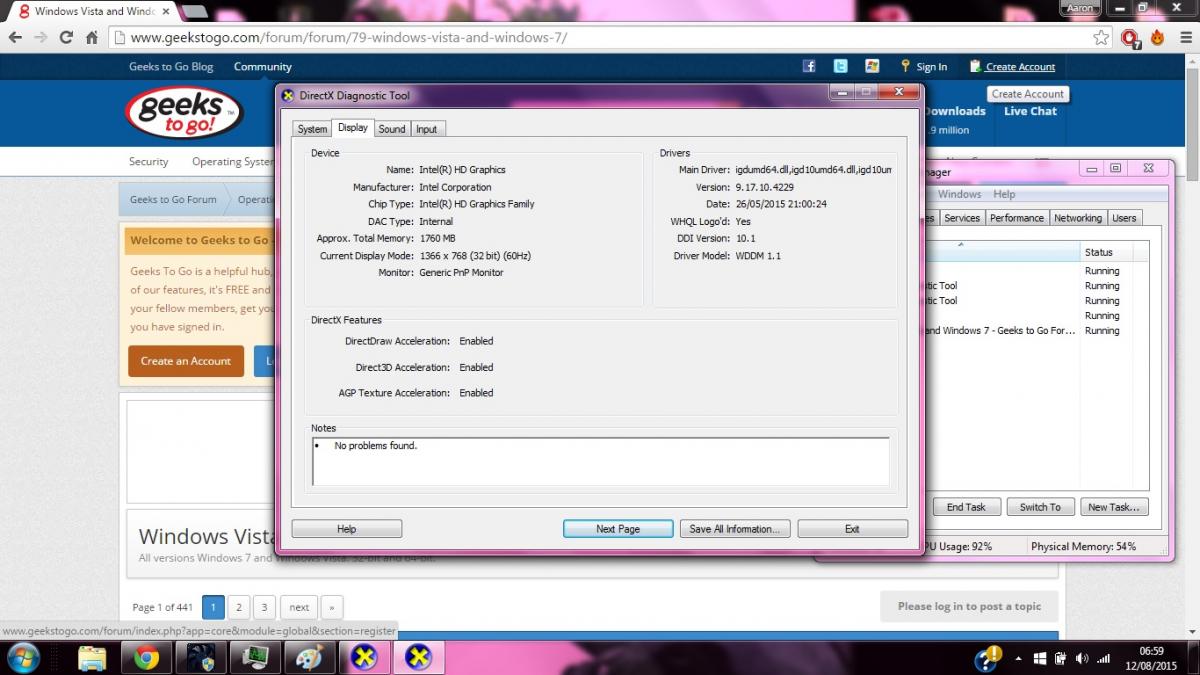Screen dimensions: 1200x675
Task: Open the Geeks to Go Blog link
Action: click(171, 67)
